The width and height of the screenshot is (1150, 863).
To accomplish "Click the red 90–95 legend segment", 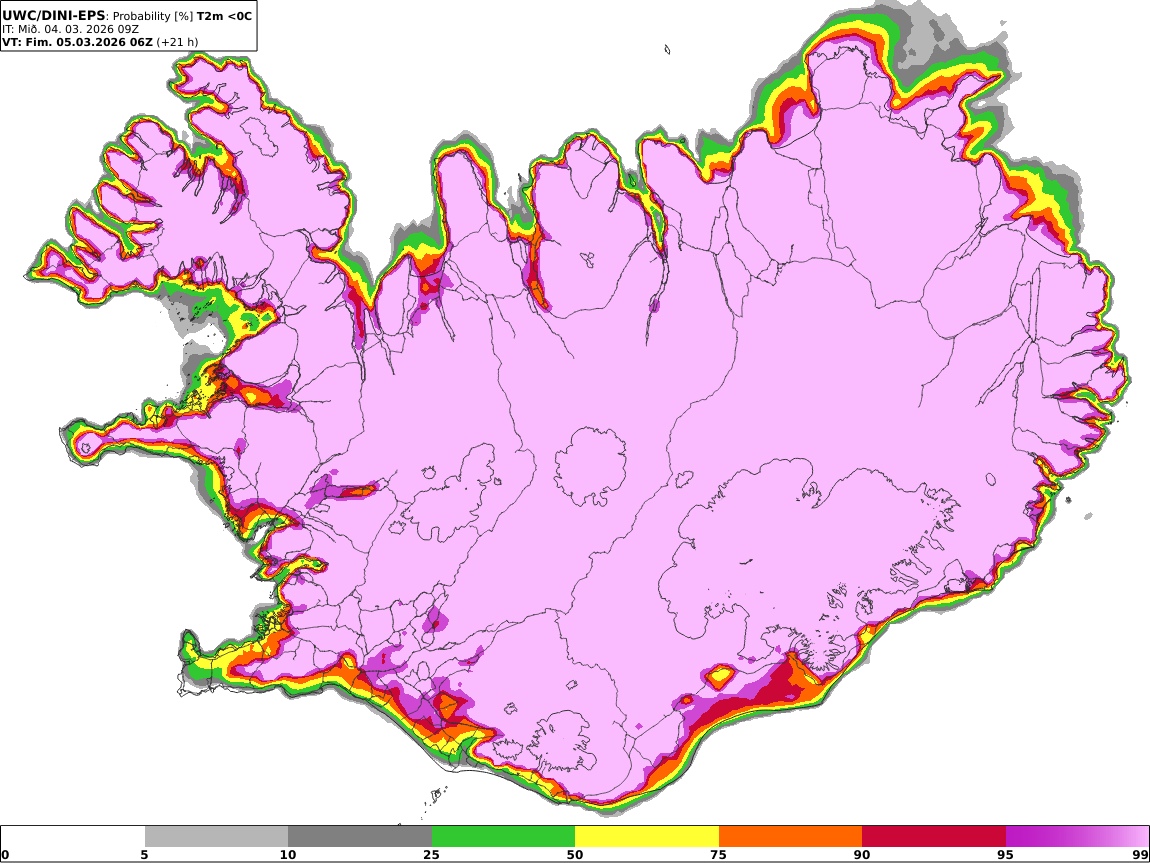I will 934,837.
